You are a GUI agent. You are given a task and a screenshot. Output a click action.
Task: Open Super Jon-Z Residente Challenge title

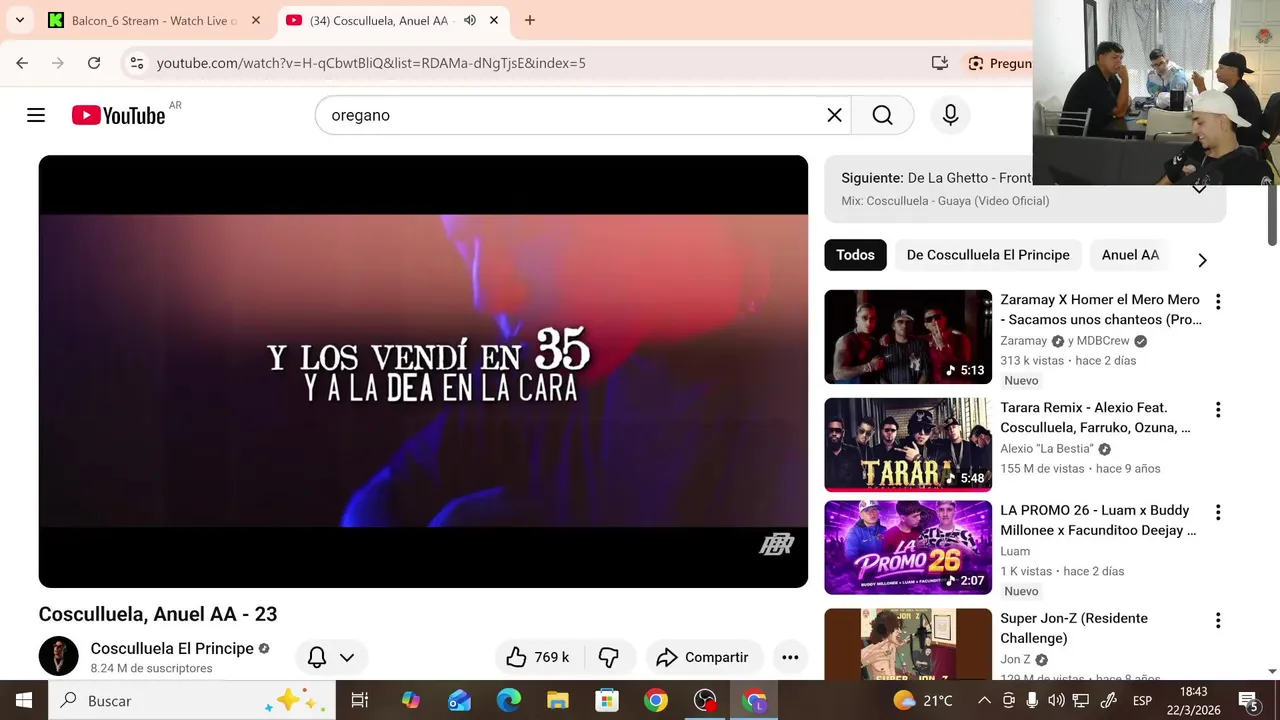coord(1074,628)
